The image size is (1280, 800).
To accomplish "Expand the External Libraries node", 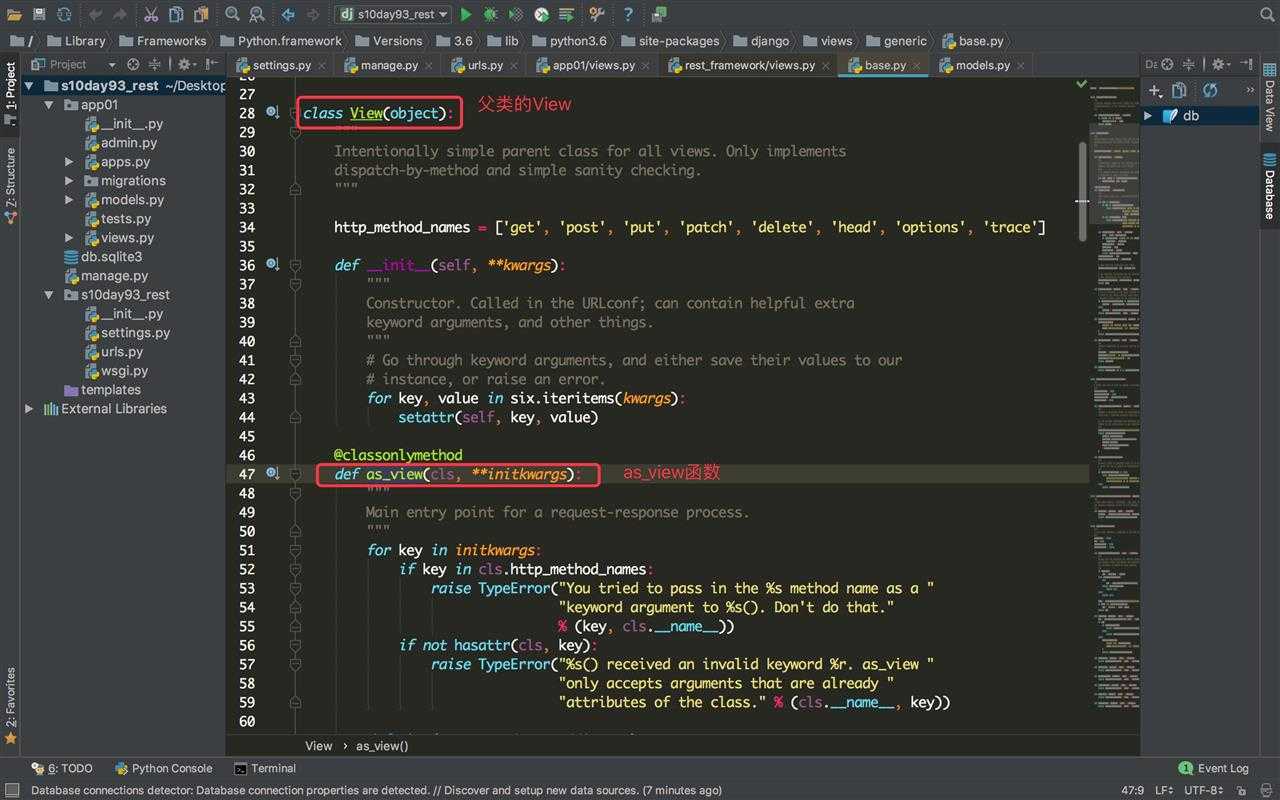I will [29, 409].
